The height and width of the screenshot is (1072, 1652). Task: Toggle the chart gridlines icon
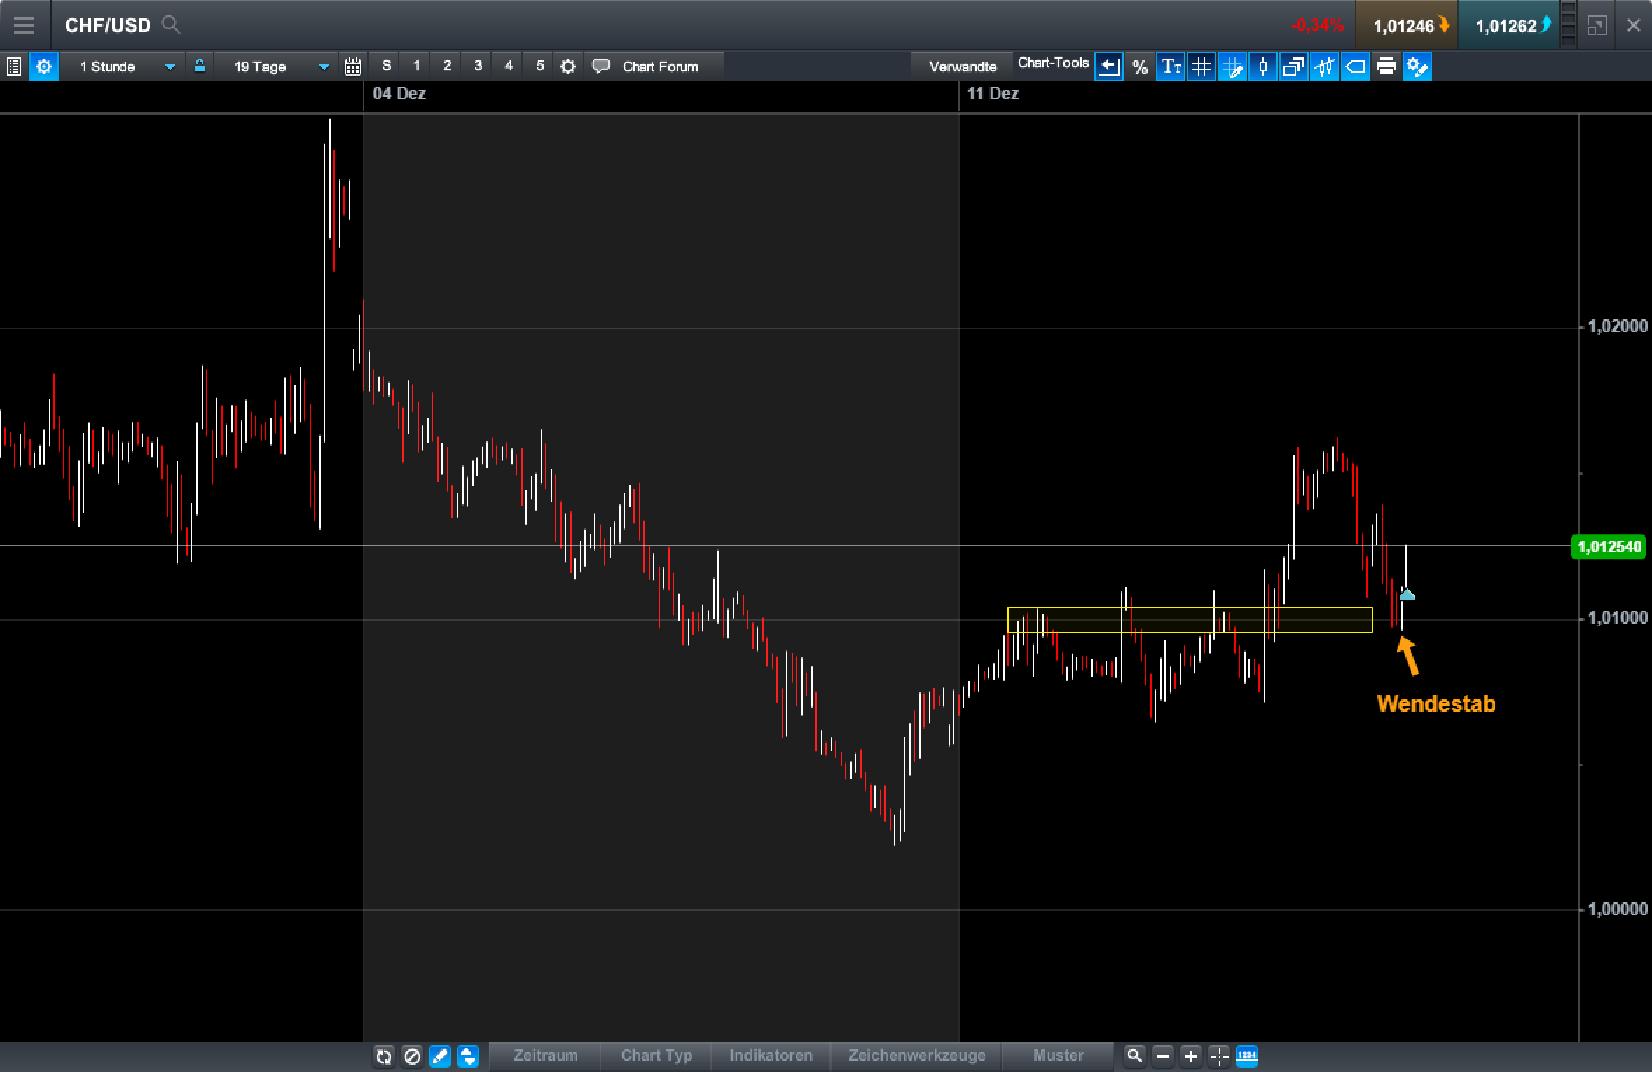tap(1200, 67)
